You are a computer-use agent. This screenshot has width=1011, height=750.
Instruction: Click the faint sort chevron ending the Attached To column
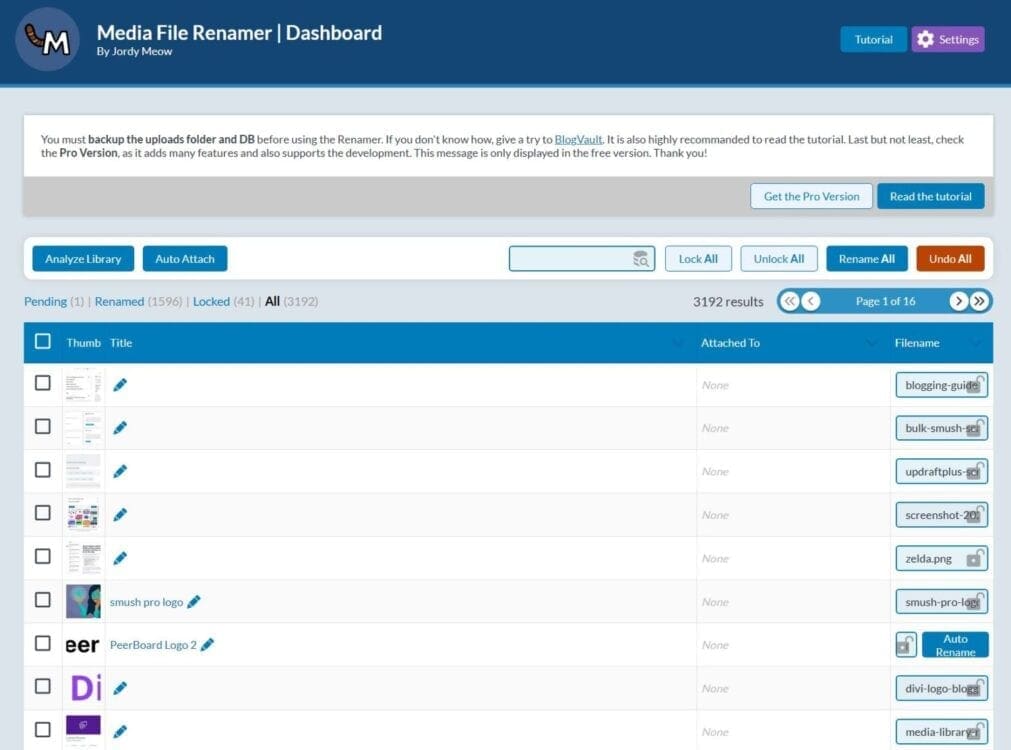[x=872, y=343]
